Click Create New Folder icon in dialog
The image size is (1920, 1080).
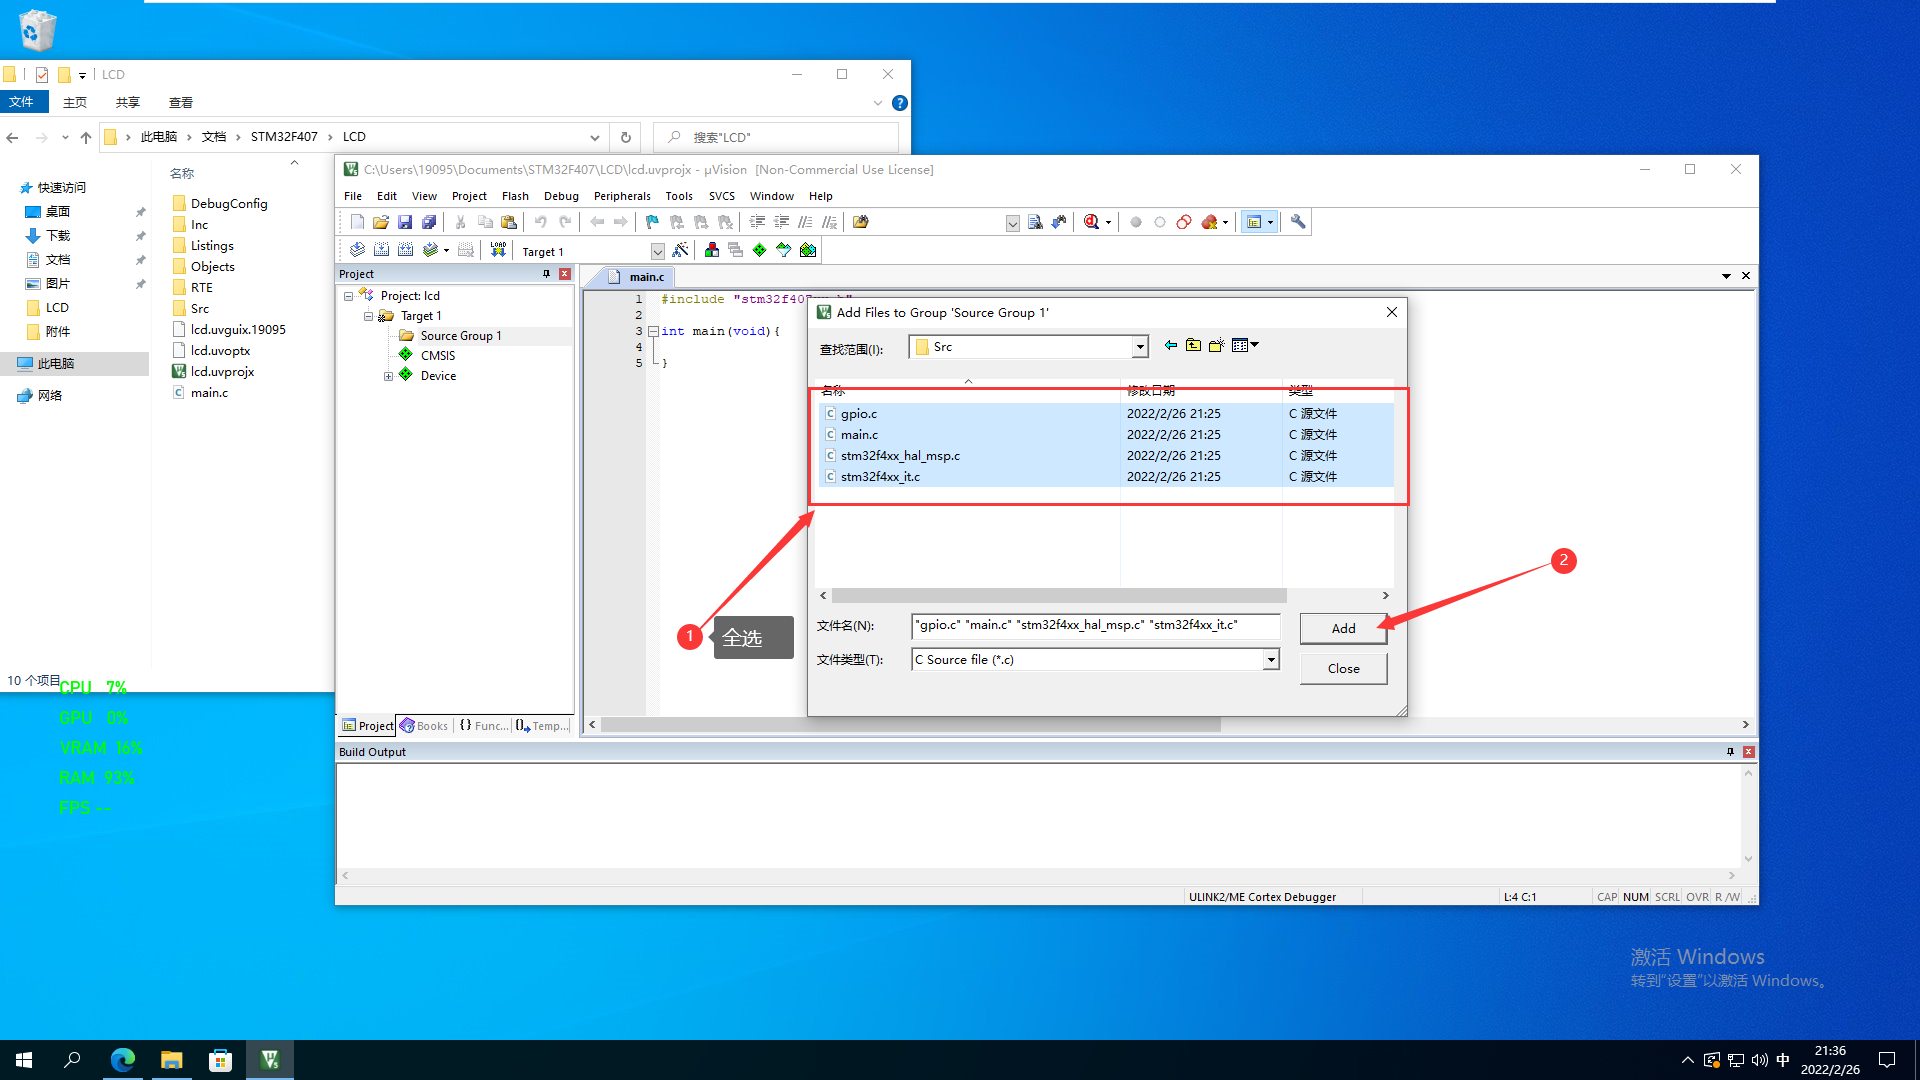point(1216,345)
